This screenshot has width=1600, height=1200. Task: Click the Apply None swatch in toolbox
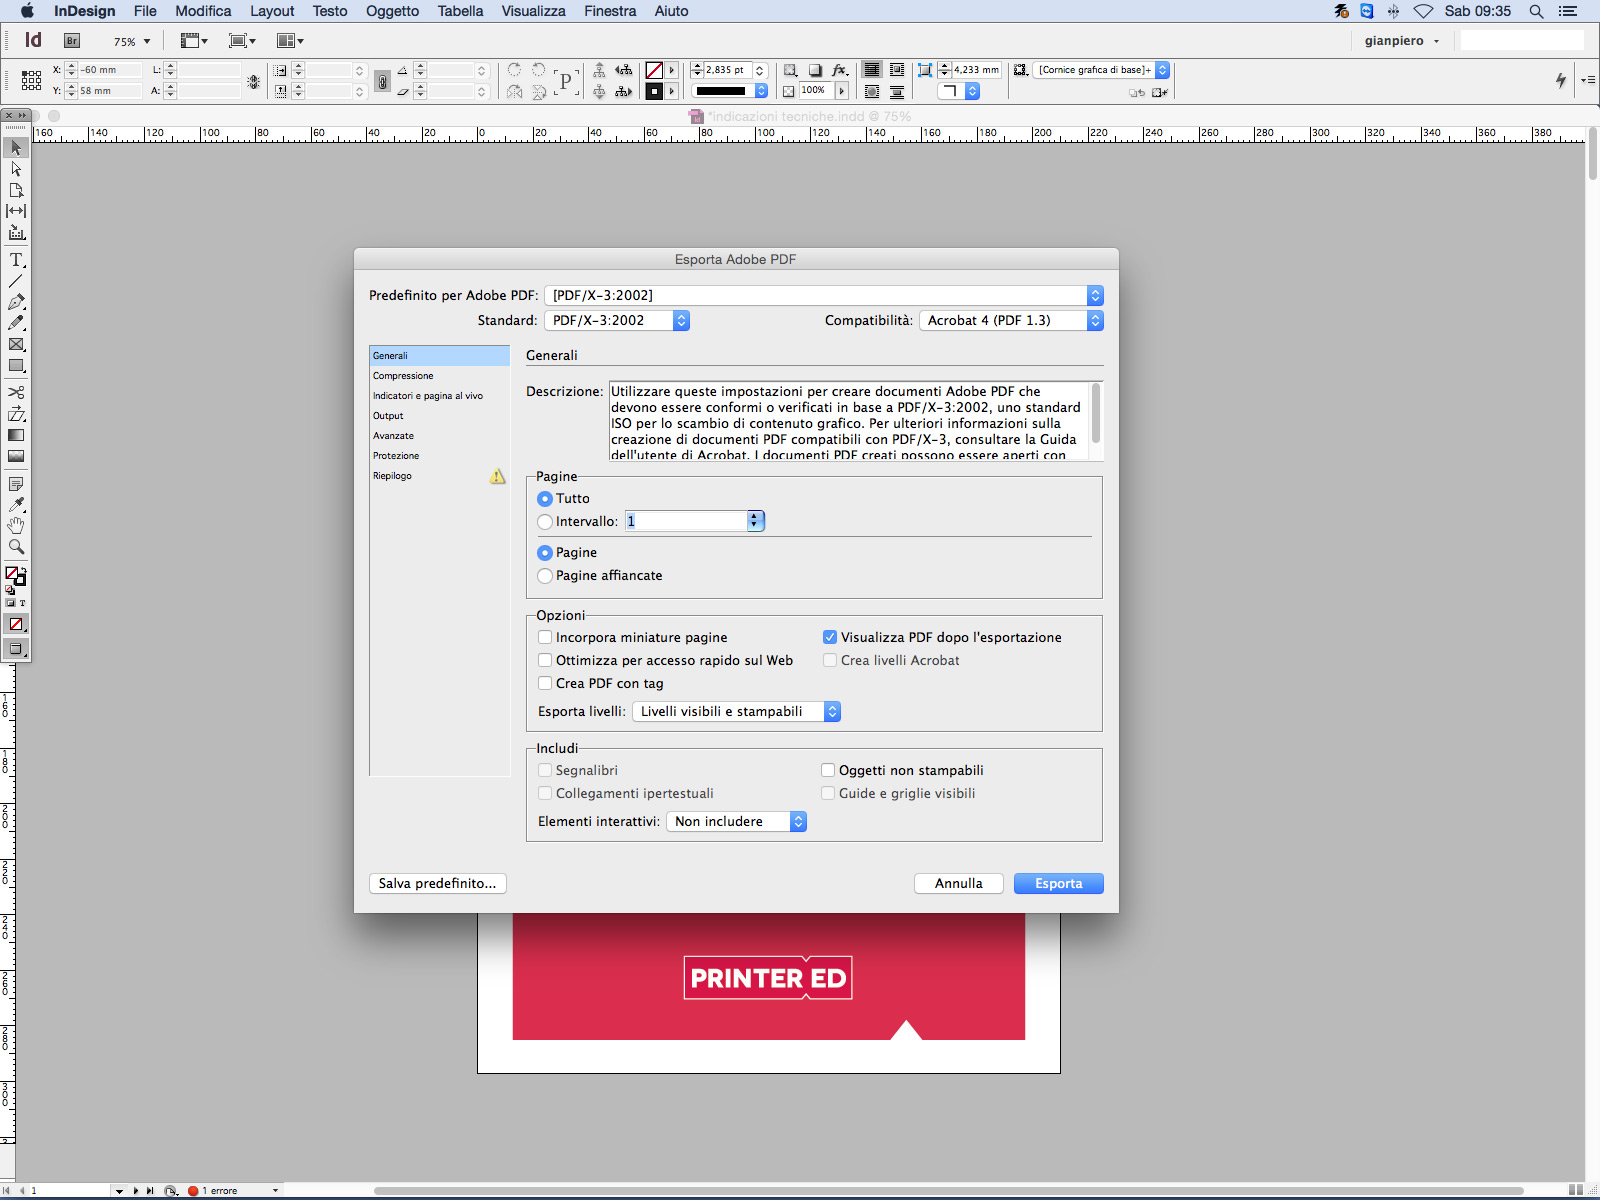(x=16, y=624)
